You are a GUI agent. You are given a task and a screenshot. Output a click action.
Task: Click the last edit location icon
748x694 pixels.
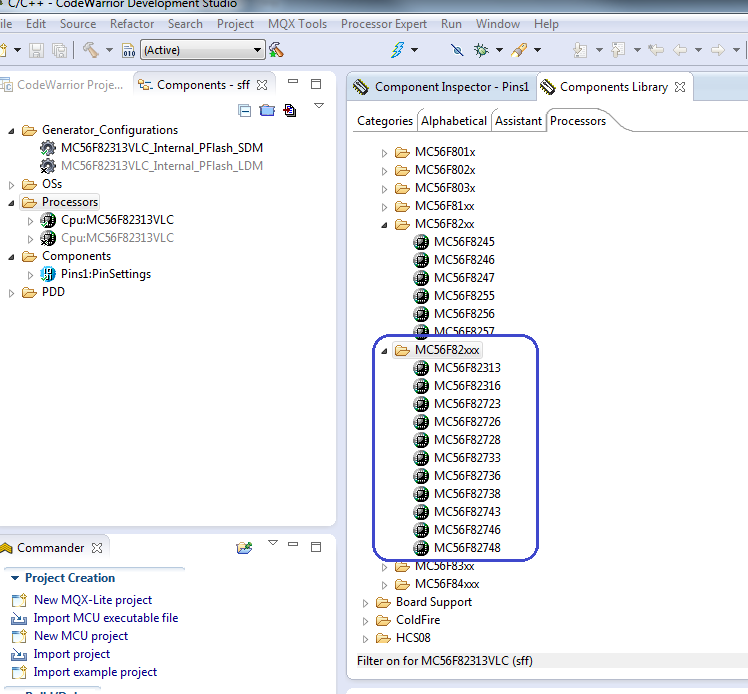point(656,50)
